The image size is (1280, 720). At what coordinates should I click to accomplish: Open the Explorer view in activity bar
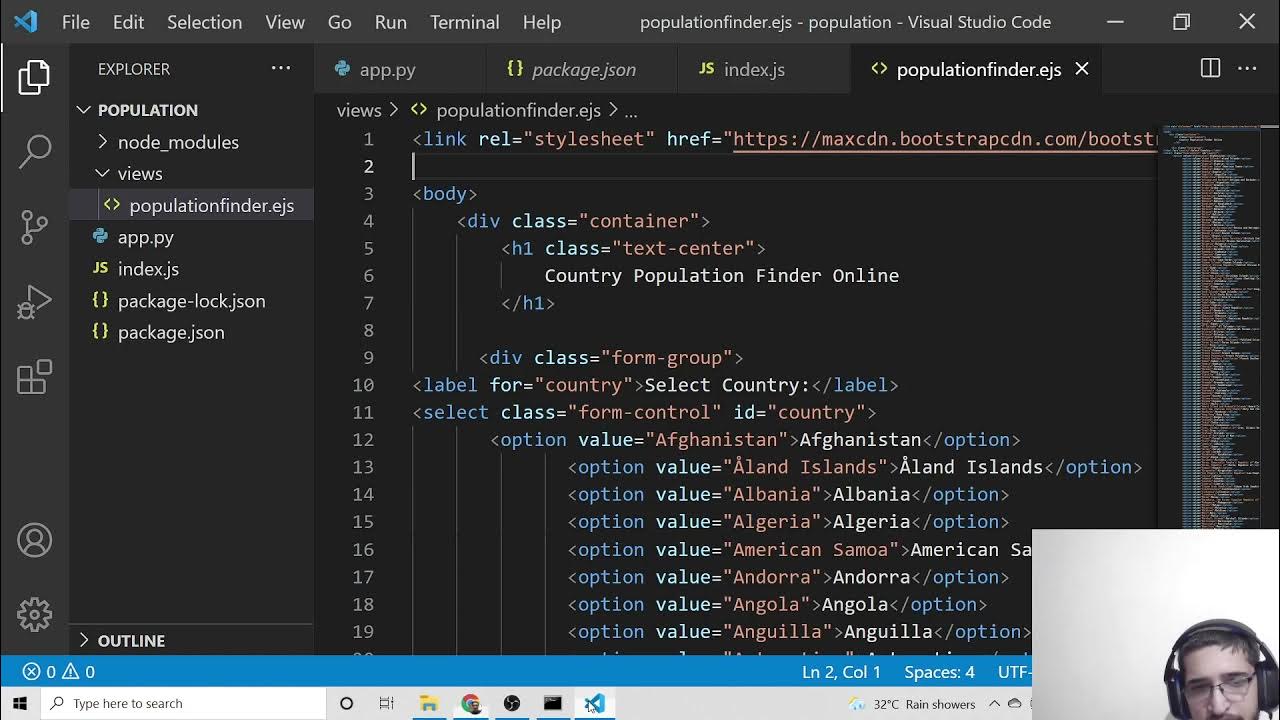(x=34, y=78)
